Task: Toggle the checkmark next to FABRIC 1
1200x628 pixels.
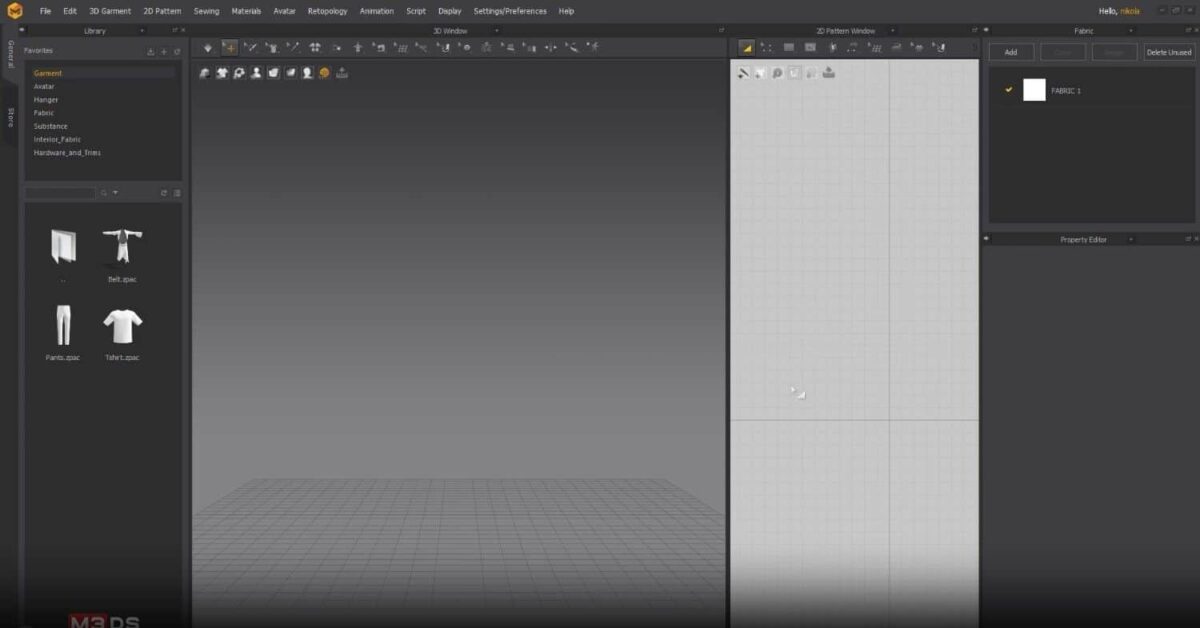Action: pos(1007,90)
